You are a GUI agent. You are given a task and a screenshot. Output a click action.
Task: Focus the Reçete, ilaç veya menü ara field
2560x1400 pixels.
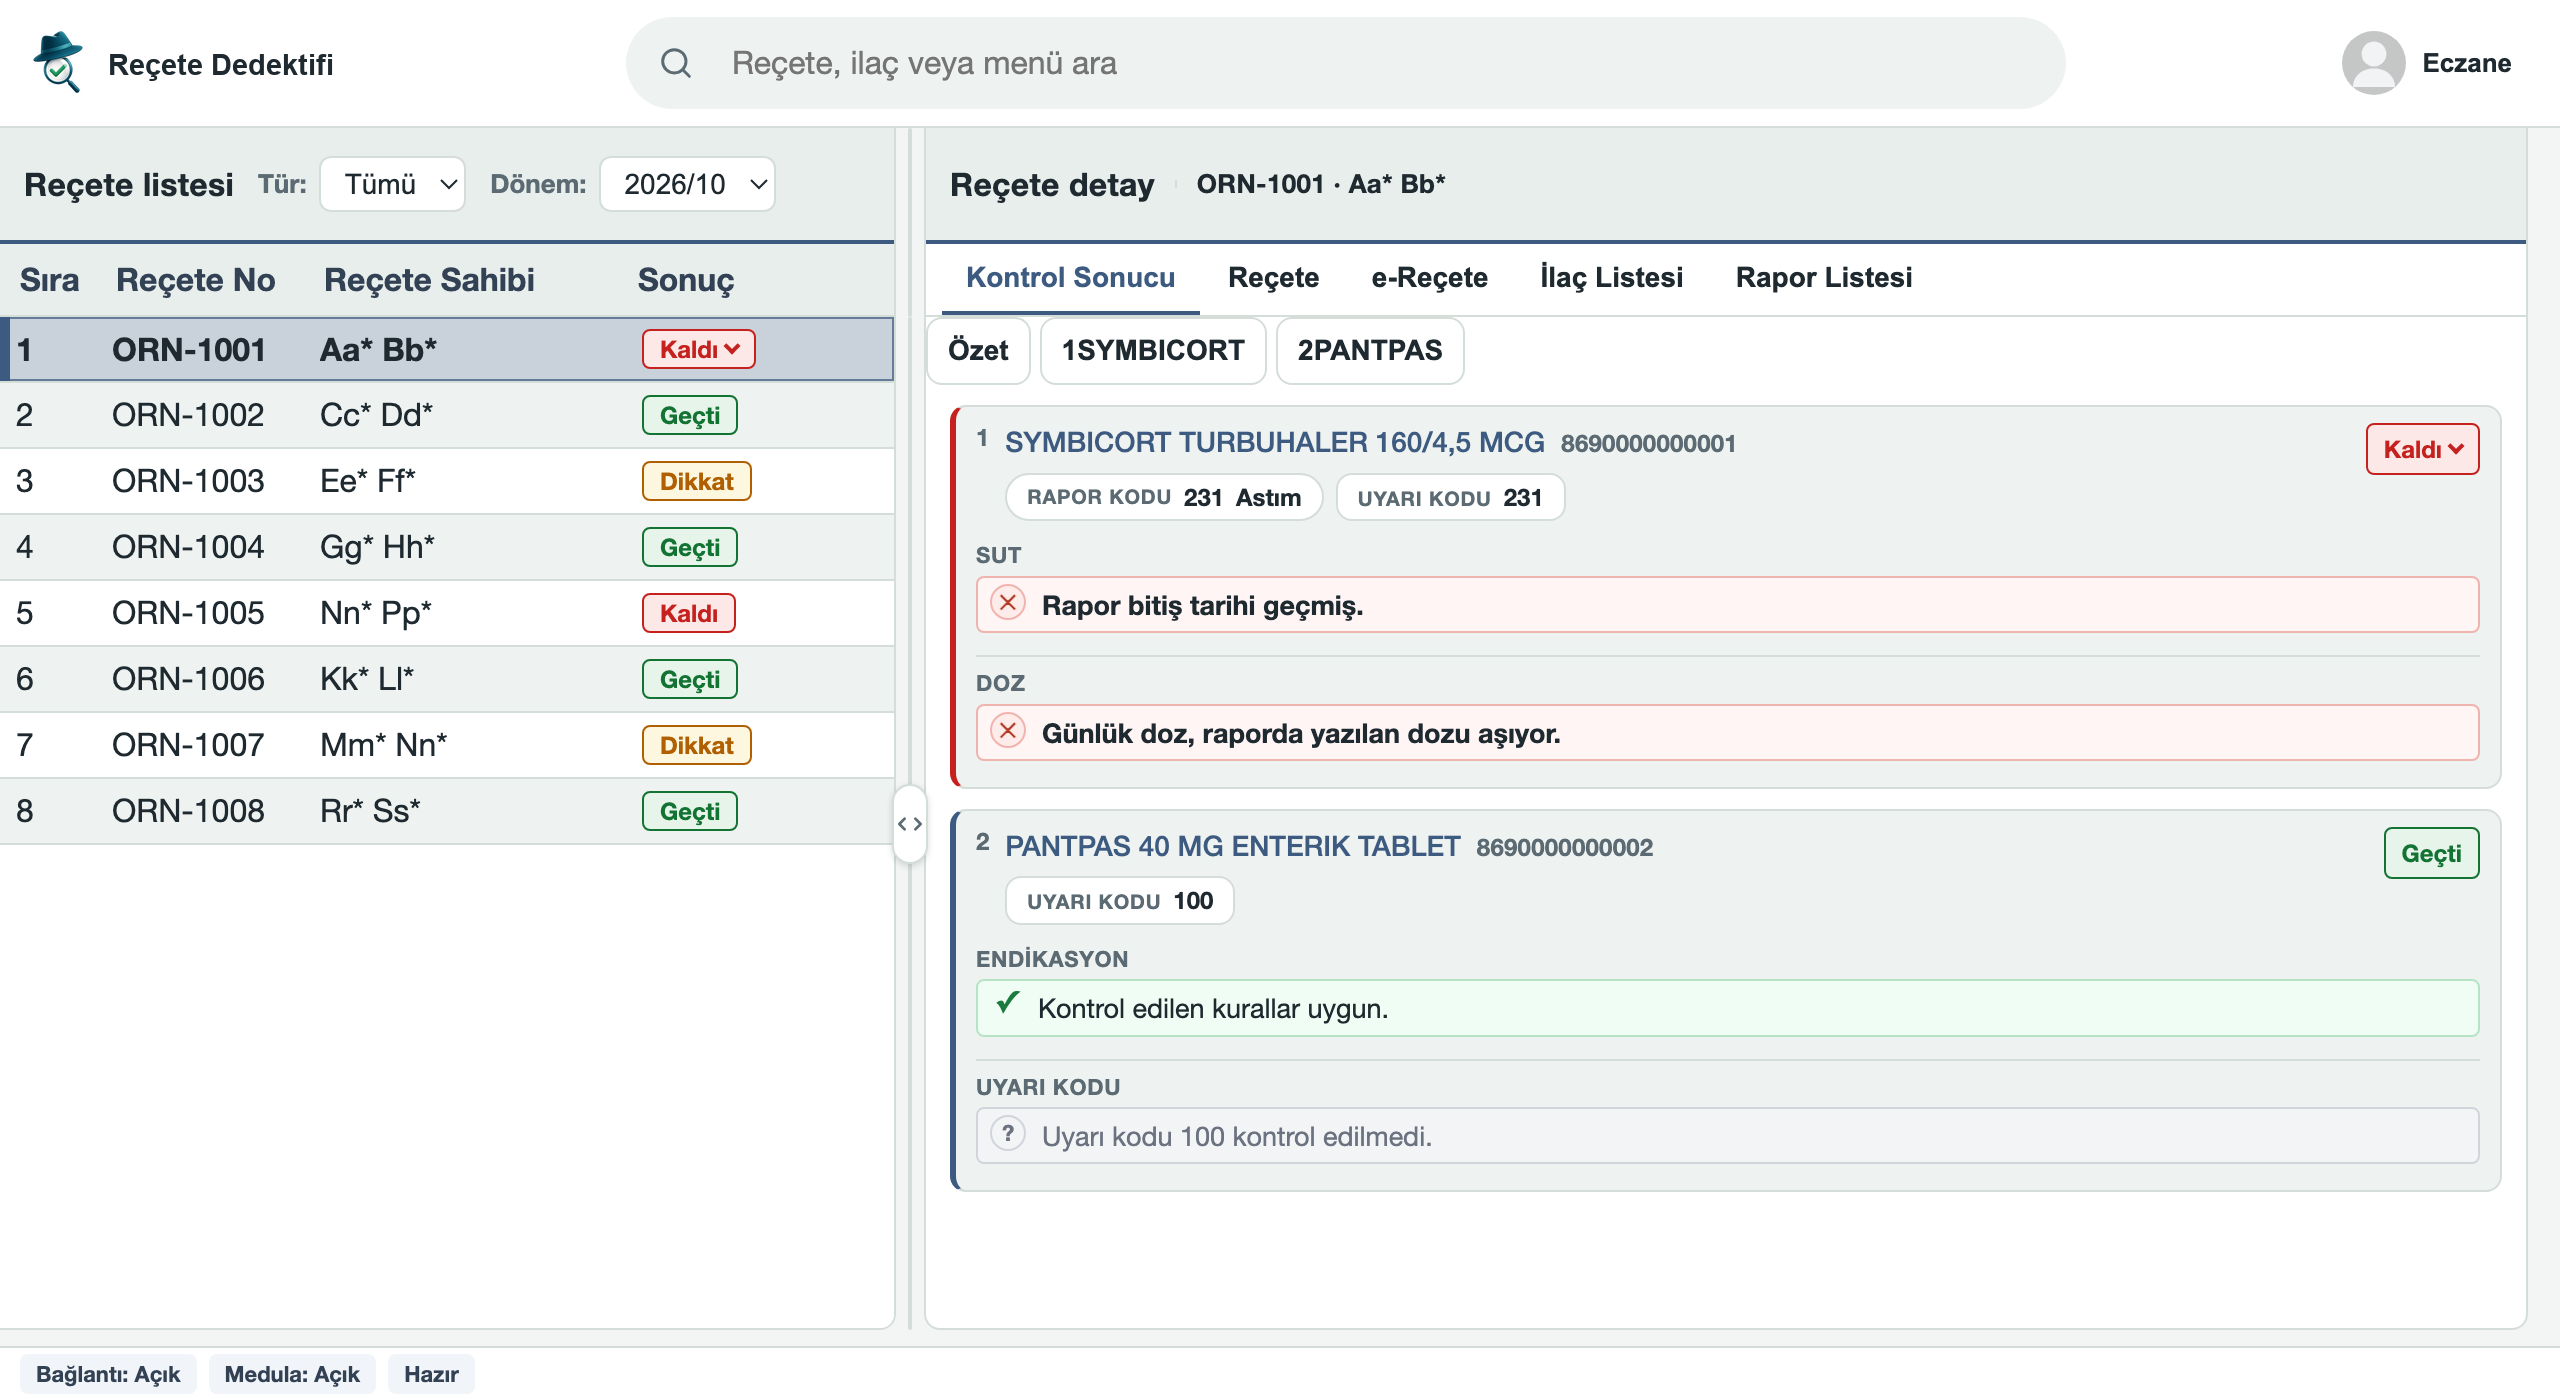(1345, 63)
